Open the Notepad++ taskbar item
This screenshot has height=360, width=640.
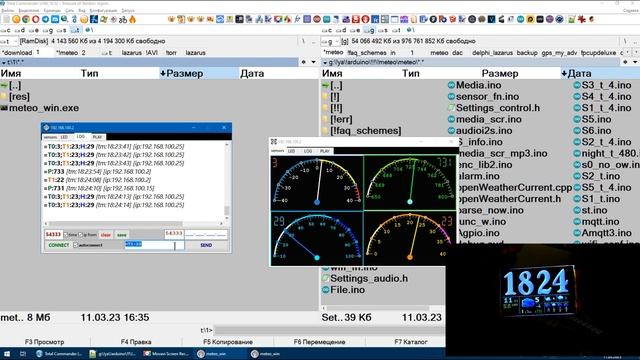click(113, 354)
